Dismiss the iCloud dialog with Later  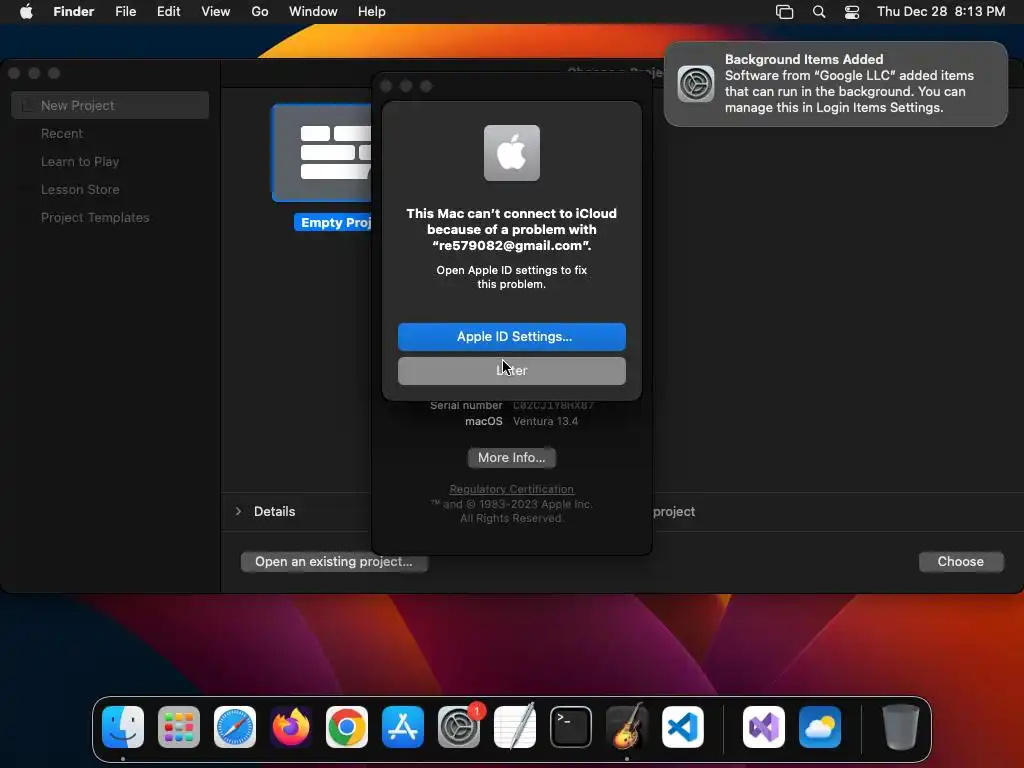(x=511, y=371)
